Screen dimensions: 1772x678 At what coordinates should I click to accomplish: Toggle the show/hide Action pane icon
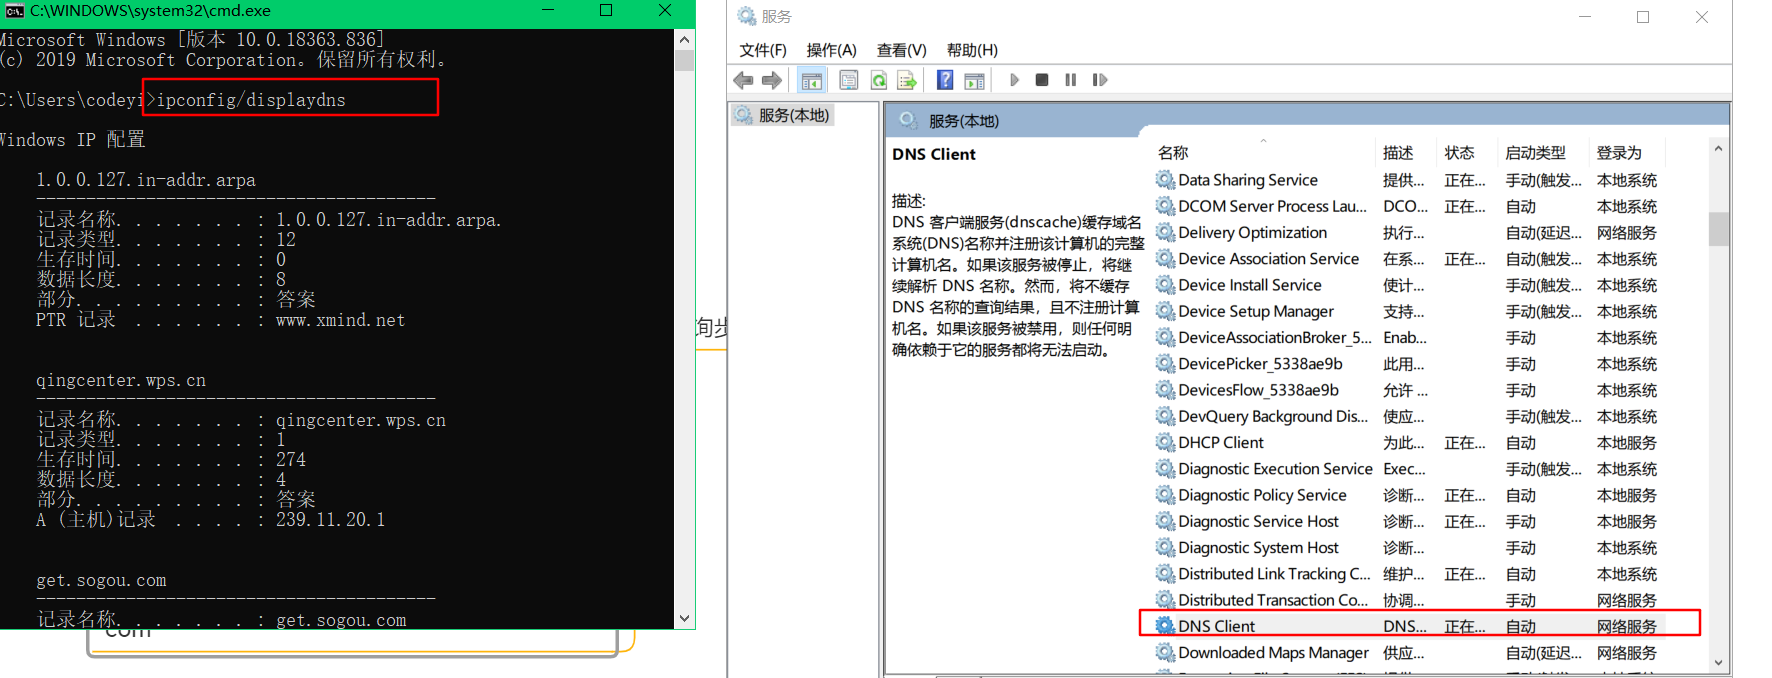[x=974, y=80]
